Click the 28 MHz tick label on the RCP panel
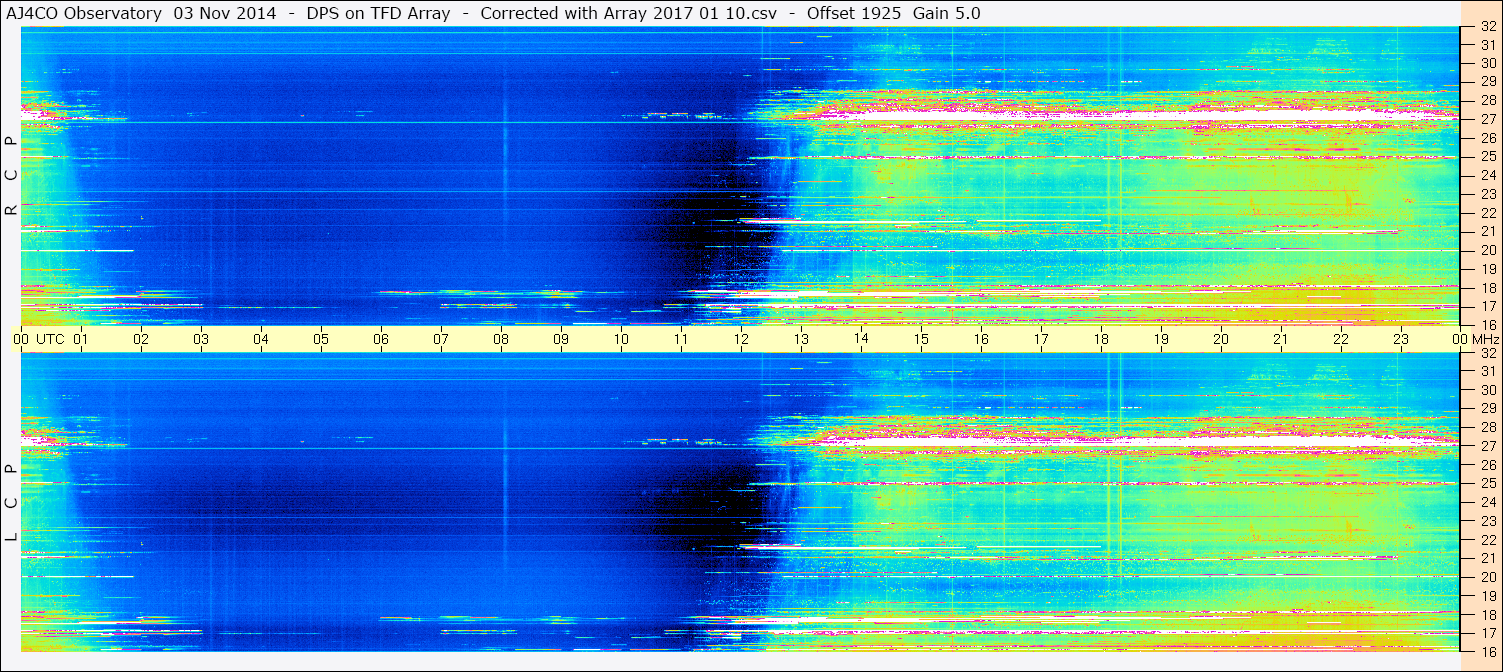This screenshot has height=672, width=1503. (x=1487, y=100)
